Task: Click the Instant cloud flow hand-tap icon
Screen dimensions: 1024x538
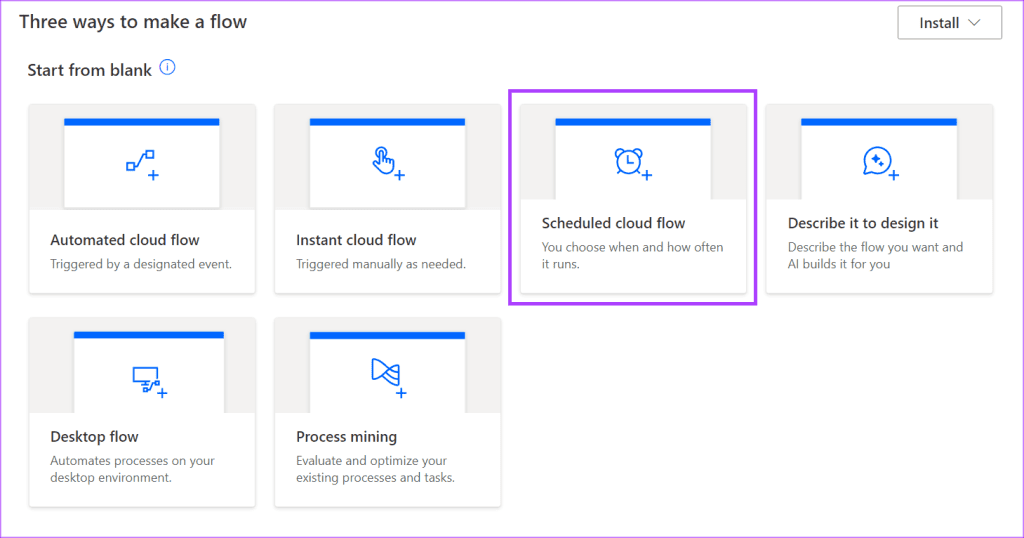Action: [387, 162]
